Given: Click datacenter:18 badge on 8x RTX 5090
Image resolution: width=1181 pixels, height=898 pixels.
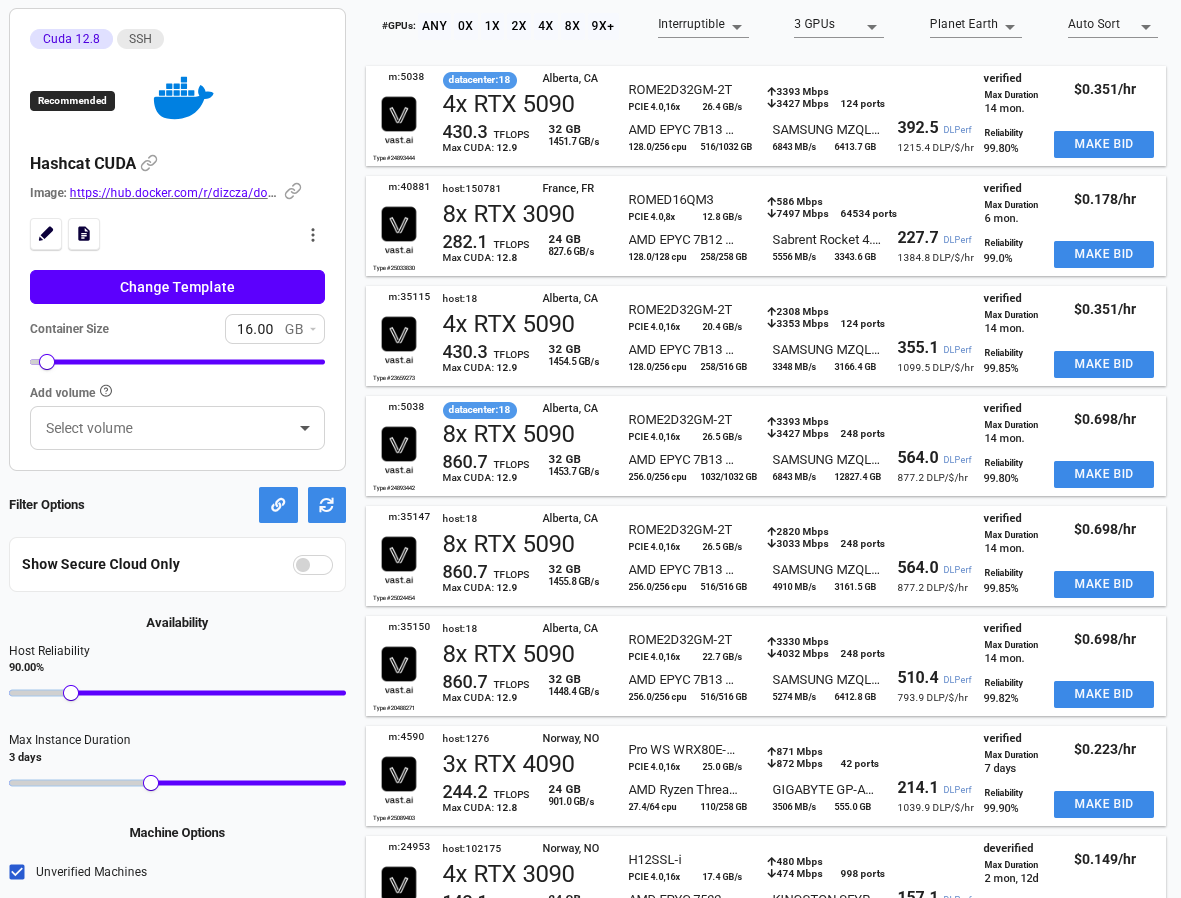Looking at the screenshot, I should click(479, 409).
